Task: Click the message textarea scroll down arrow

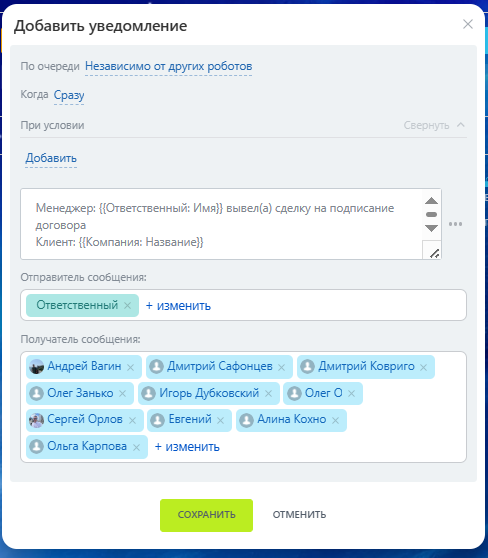Action: 431,228
